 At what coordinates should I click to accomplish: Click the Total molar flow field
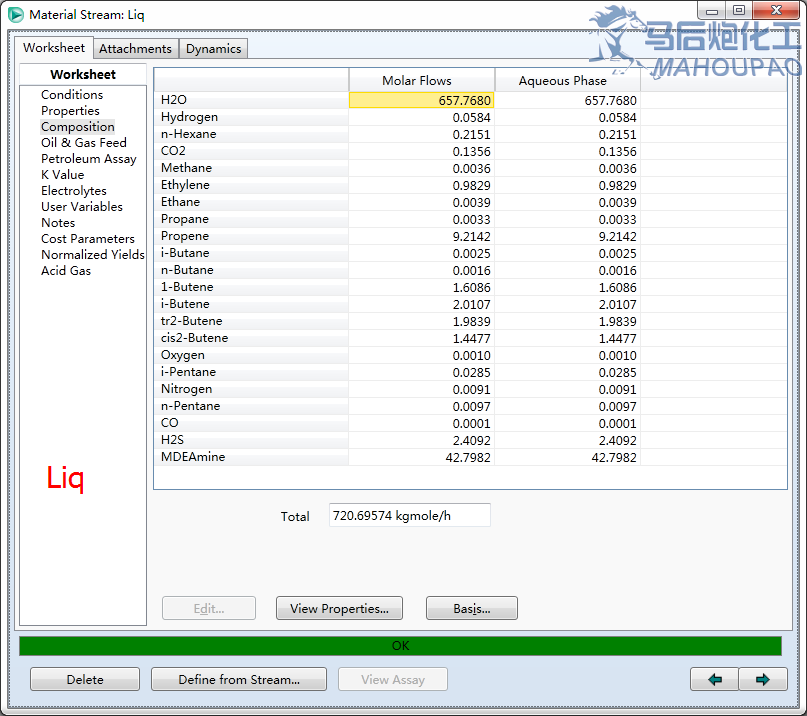409,515
